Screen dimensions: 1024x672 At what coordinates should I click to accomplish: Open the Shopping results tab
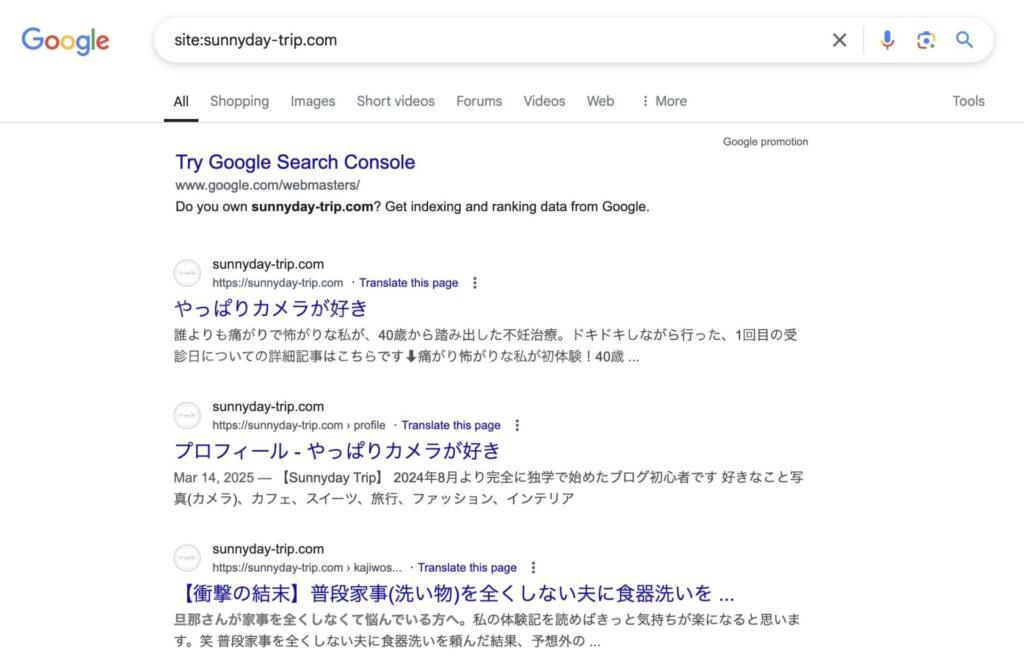[239, 101]
